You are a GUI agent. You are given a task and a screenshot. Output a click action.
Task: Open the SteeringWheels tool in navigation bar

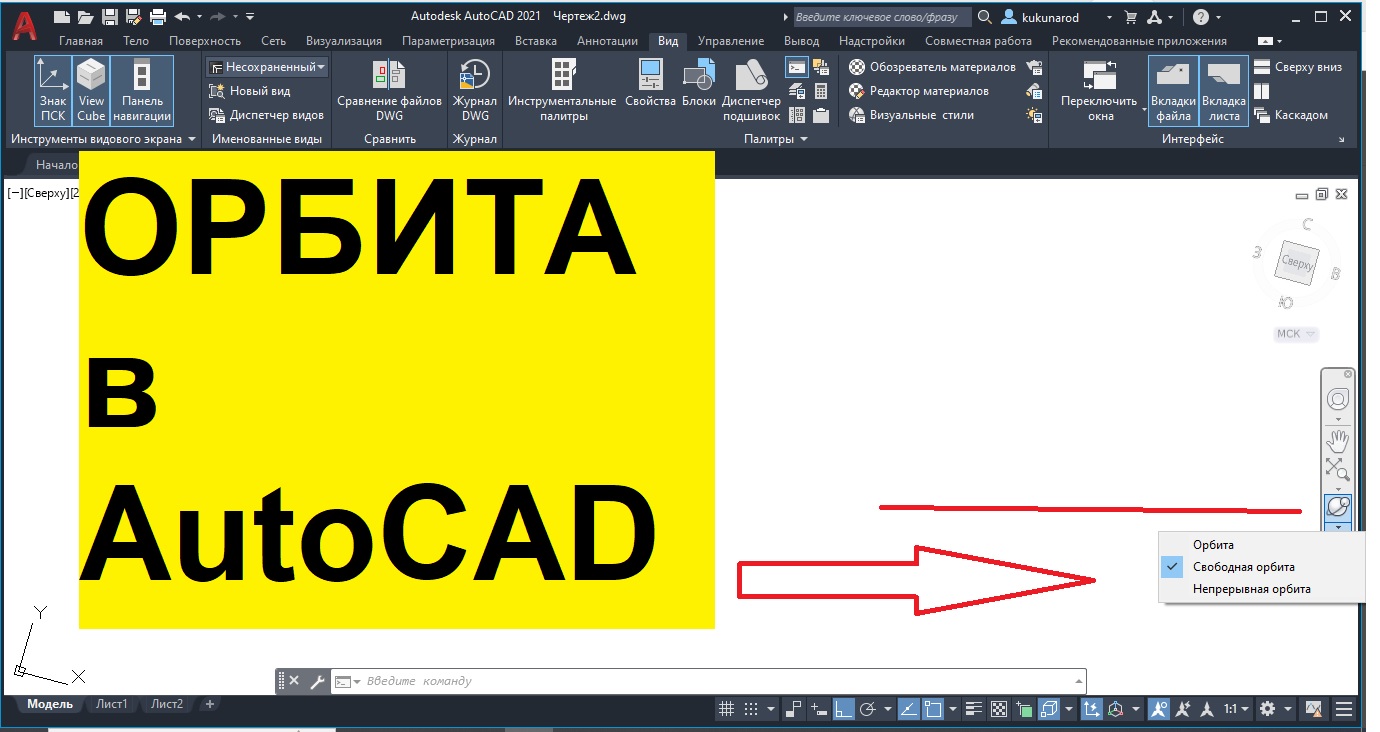pos(1337,399)
